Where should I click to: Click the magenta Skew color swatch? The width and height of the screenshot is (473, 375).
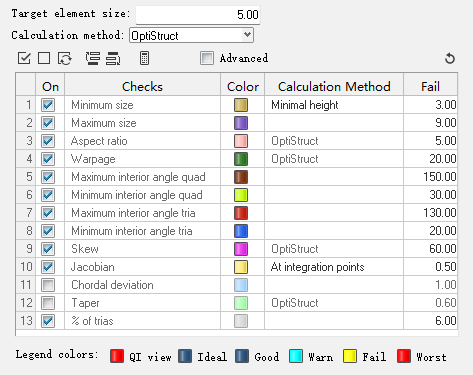coord(241,249)
